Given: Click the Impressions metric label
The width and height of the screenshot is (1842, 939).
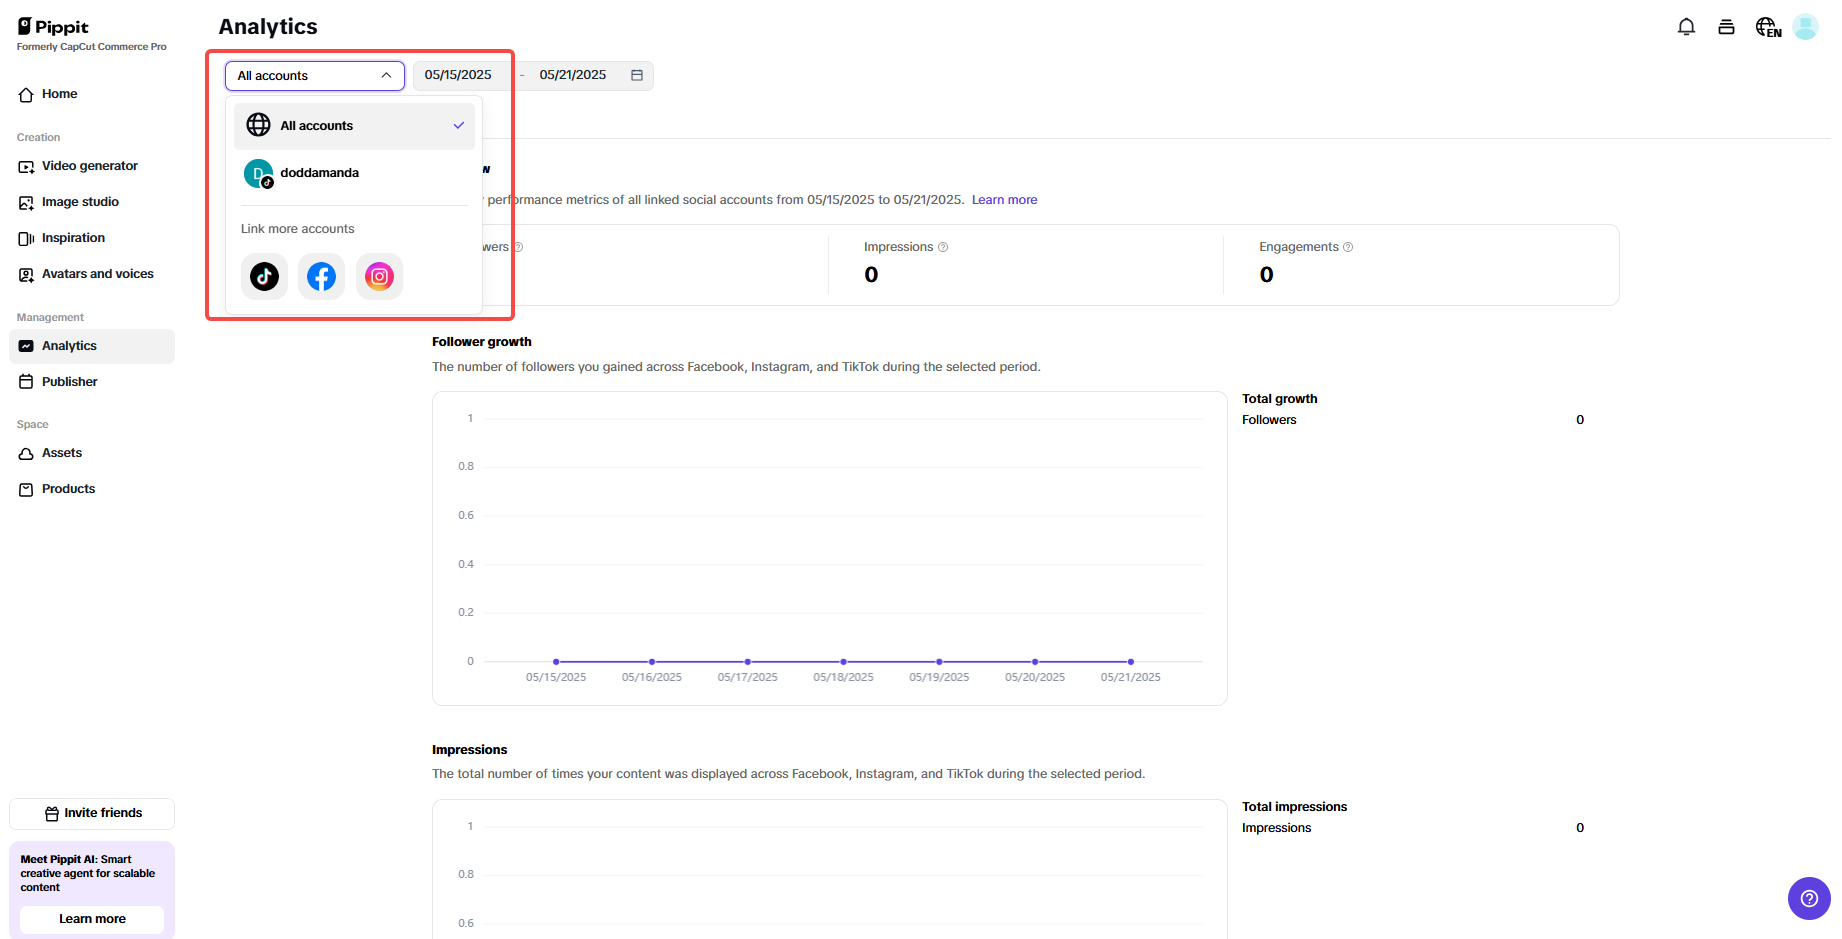Looking at the screenshot, I should pyautogui.click(x=899, y=247).
